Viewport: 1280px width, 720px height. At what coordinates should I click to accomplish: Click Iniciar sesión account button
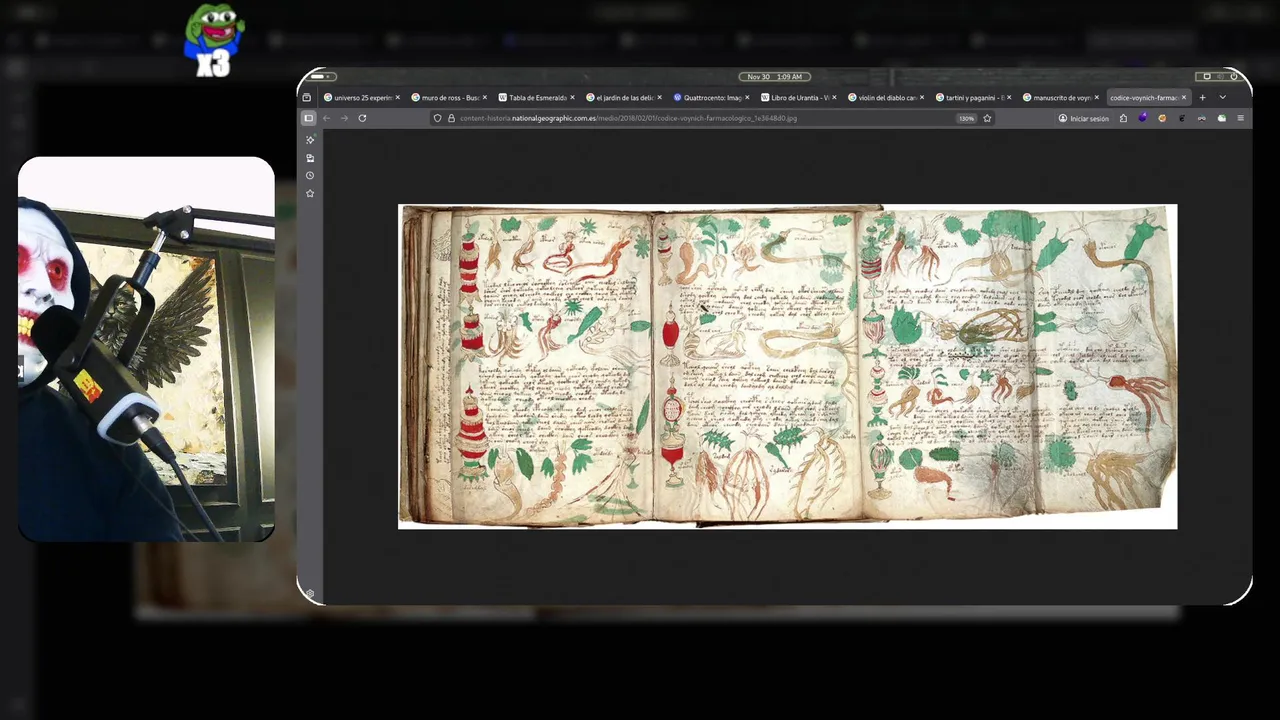[x=1084, y=118]
